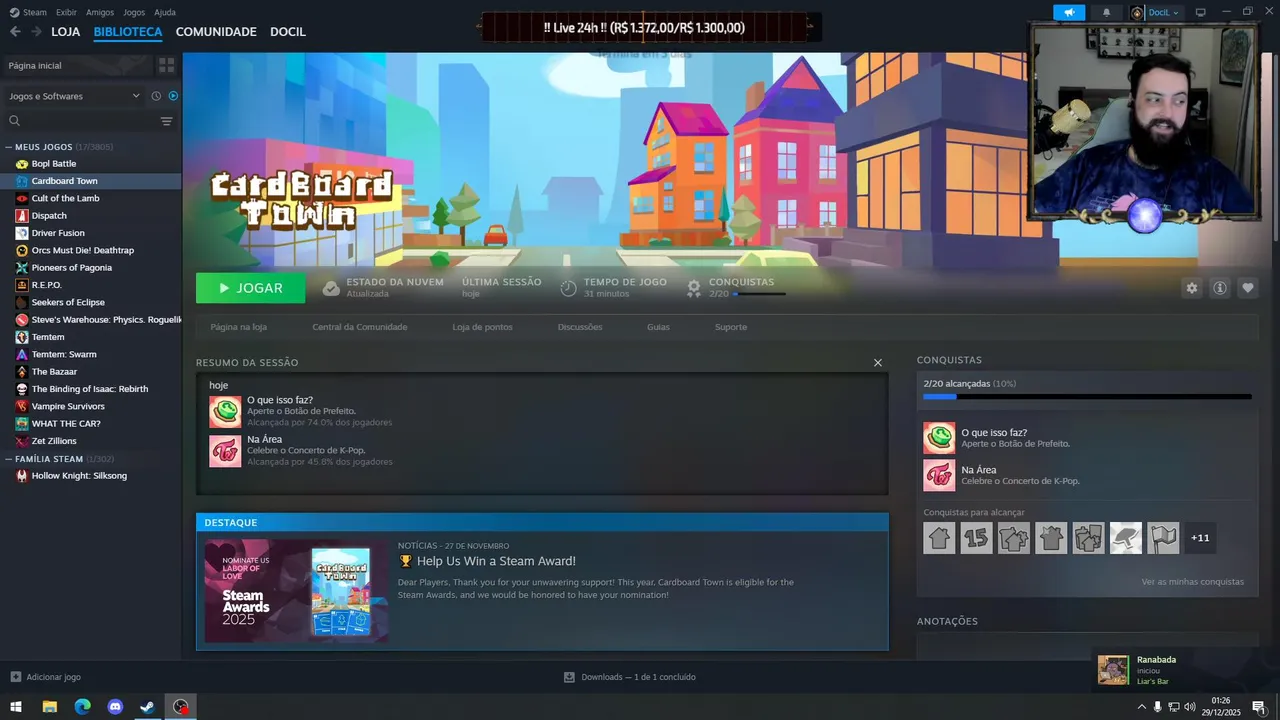Sort library by recent activity clock icon

click(x=156, y=96)
